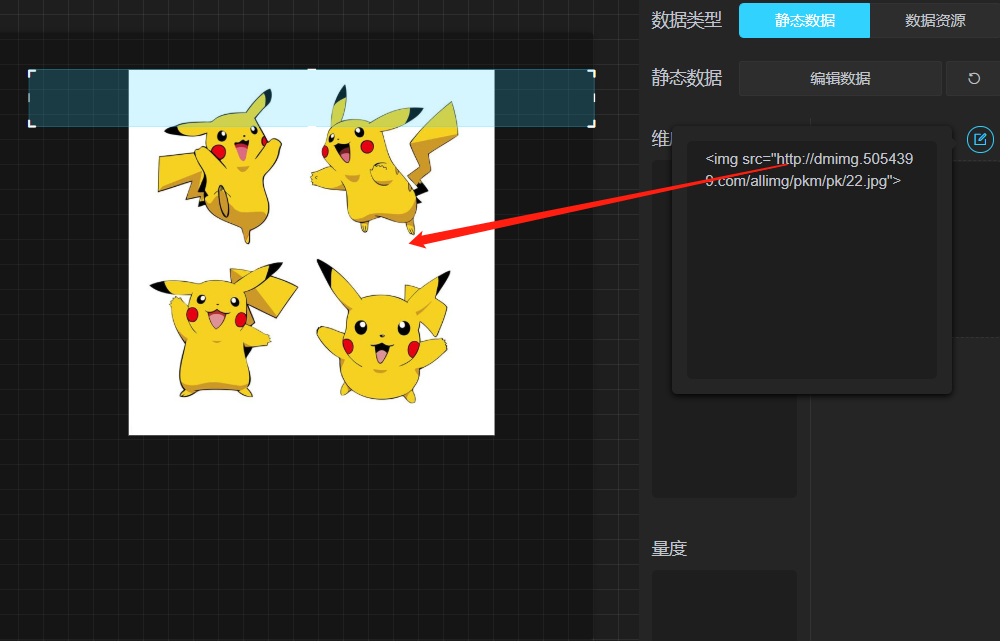Click the empty box under 量度

[x=724, y=605]
